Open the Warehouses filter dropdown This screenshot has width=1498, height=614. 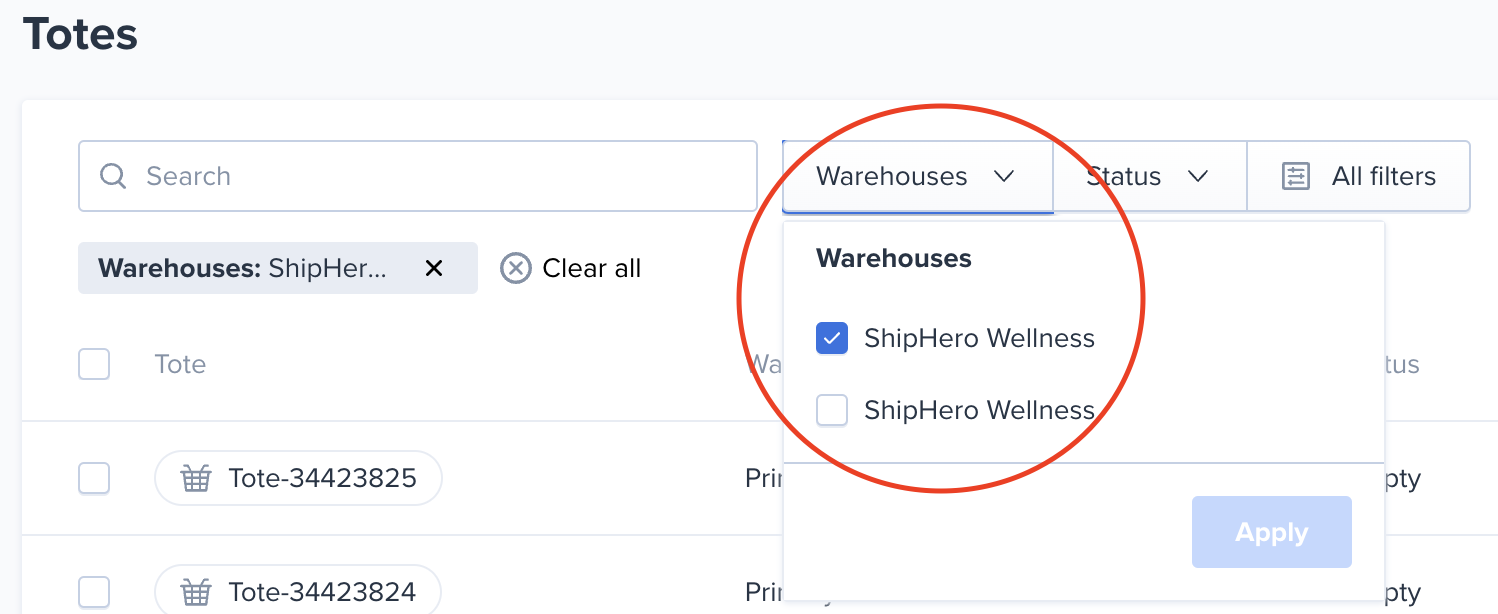918,177
